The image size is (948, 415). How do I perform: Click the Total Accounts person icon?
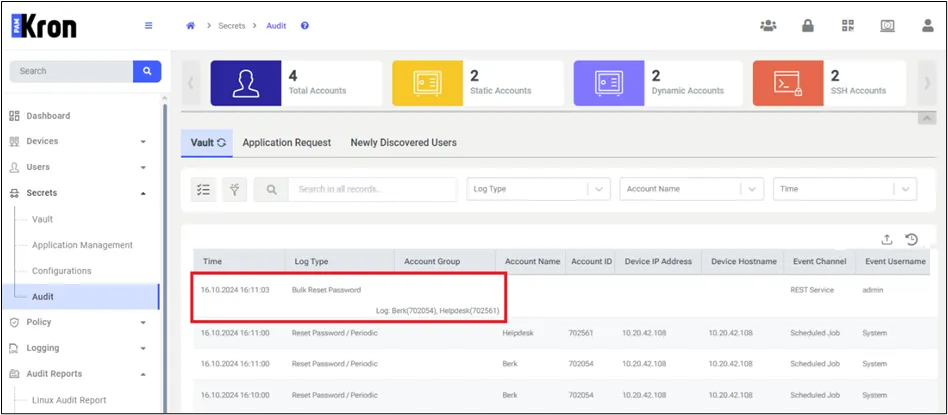245,83
